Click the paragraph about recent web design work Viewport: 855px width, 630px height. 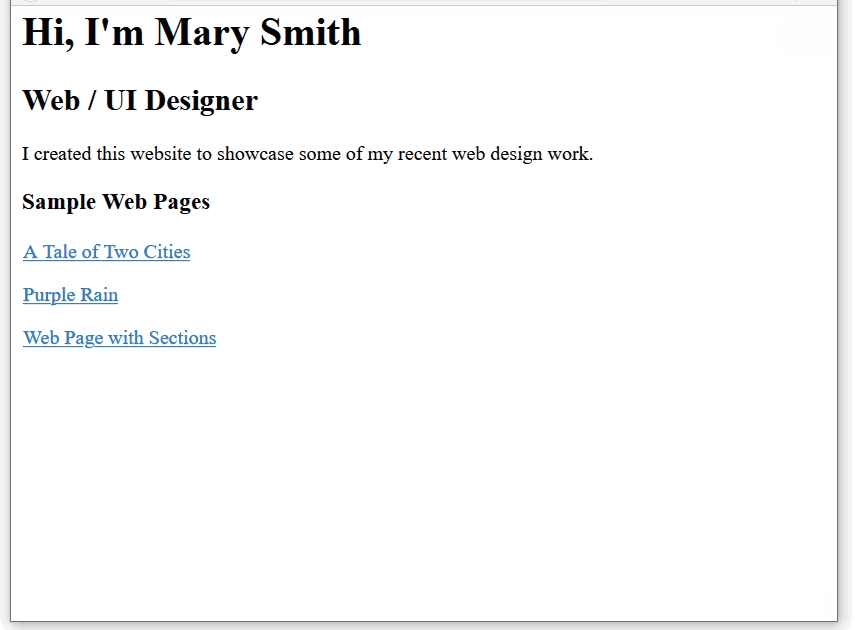(x=307, y=154)
